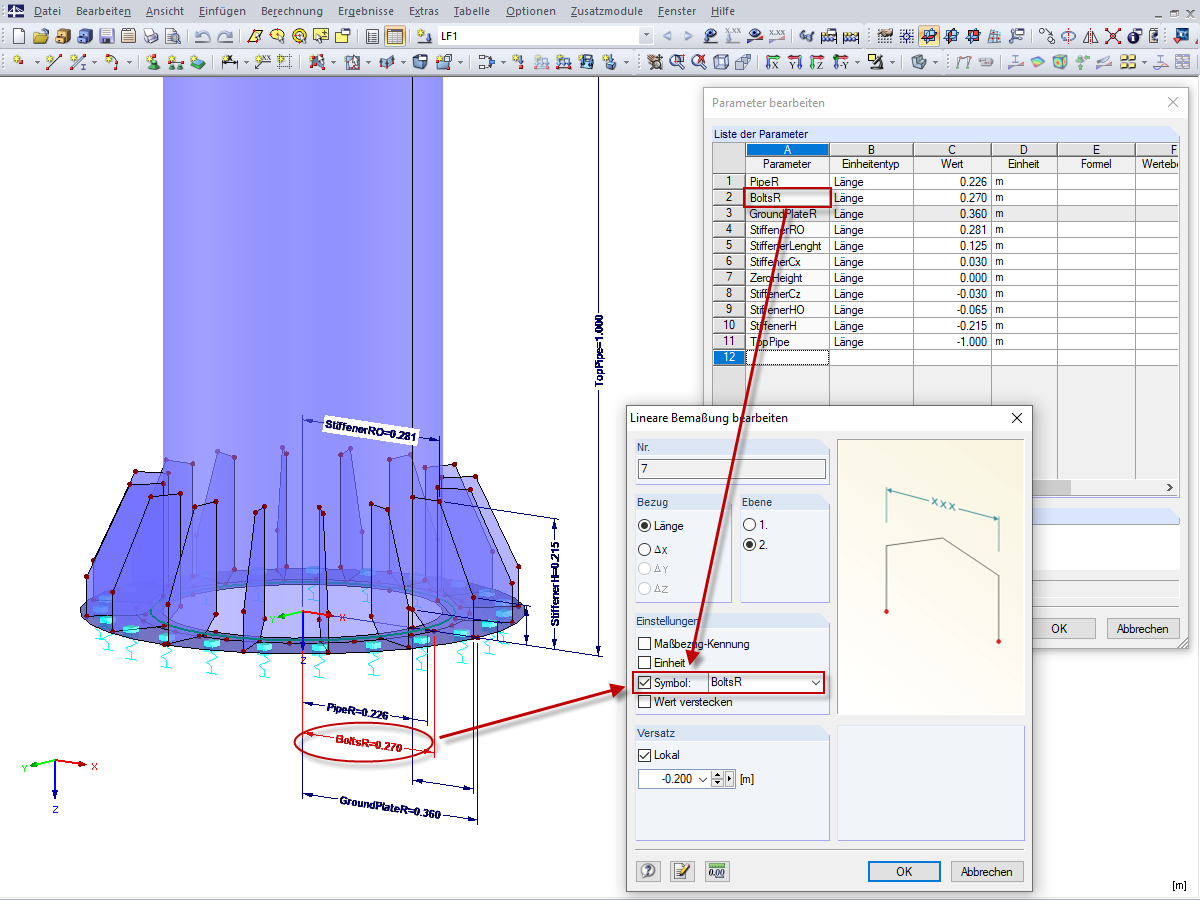Set the view in X direction icon
1200x900 pixels.
pyautogui.click(x=773, y=62)
